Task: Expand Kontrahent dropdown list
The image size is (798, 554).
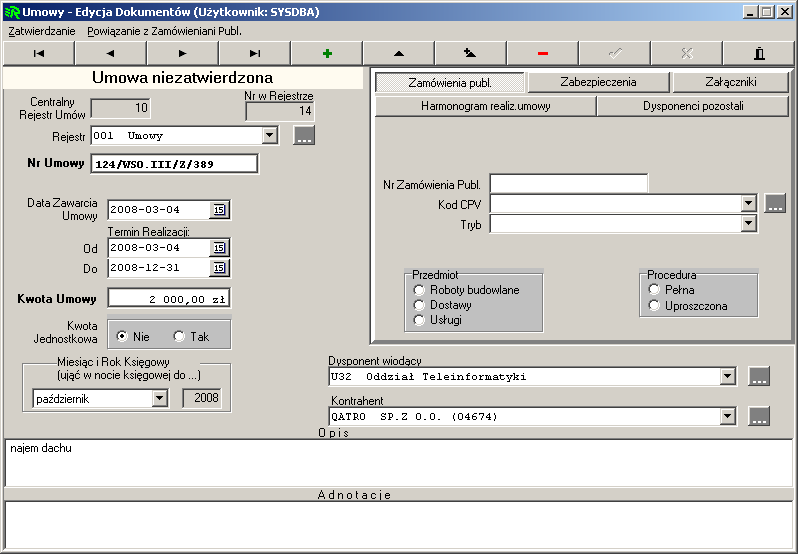Action: point(728,417)
